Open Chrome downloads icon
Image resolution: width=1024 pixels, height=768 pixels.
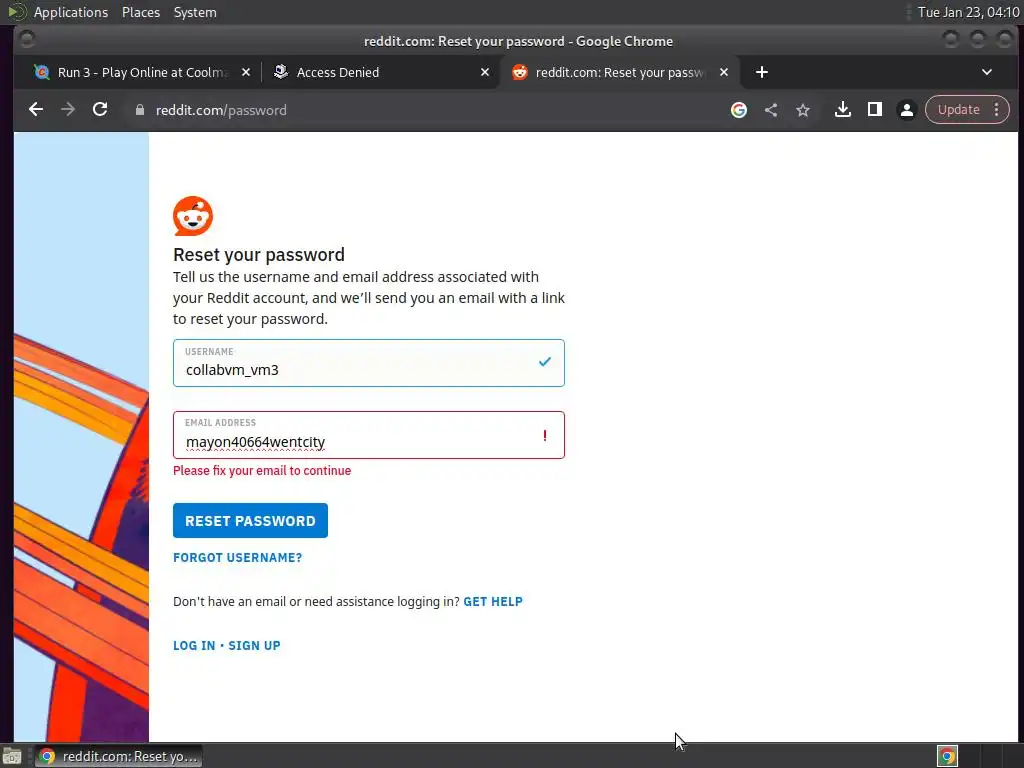point(842,110)
